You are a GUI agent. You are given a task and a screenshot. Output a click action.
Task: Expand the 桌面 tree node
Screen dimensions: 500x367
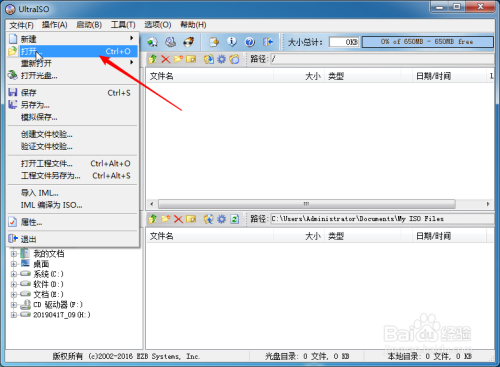click(x=14, y=264)
